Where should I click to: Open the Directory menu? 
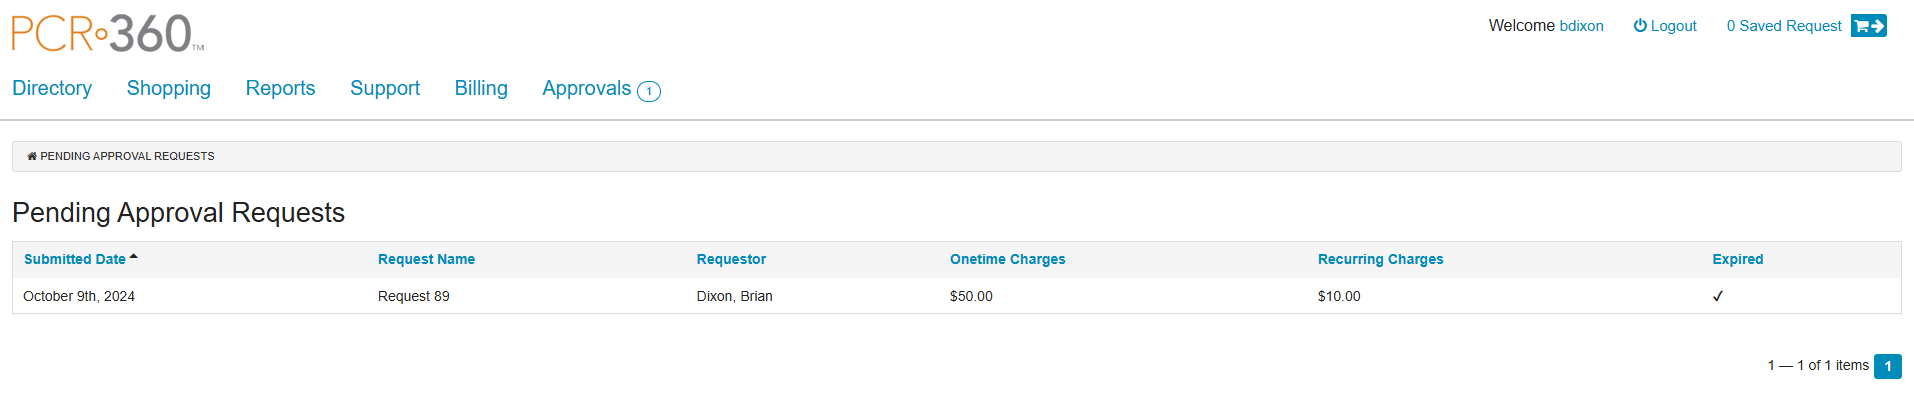click(x=52, y=88)
